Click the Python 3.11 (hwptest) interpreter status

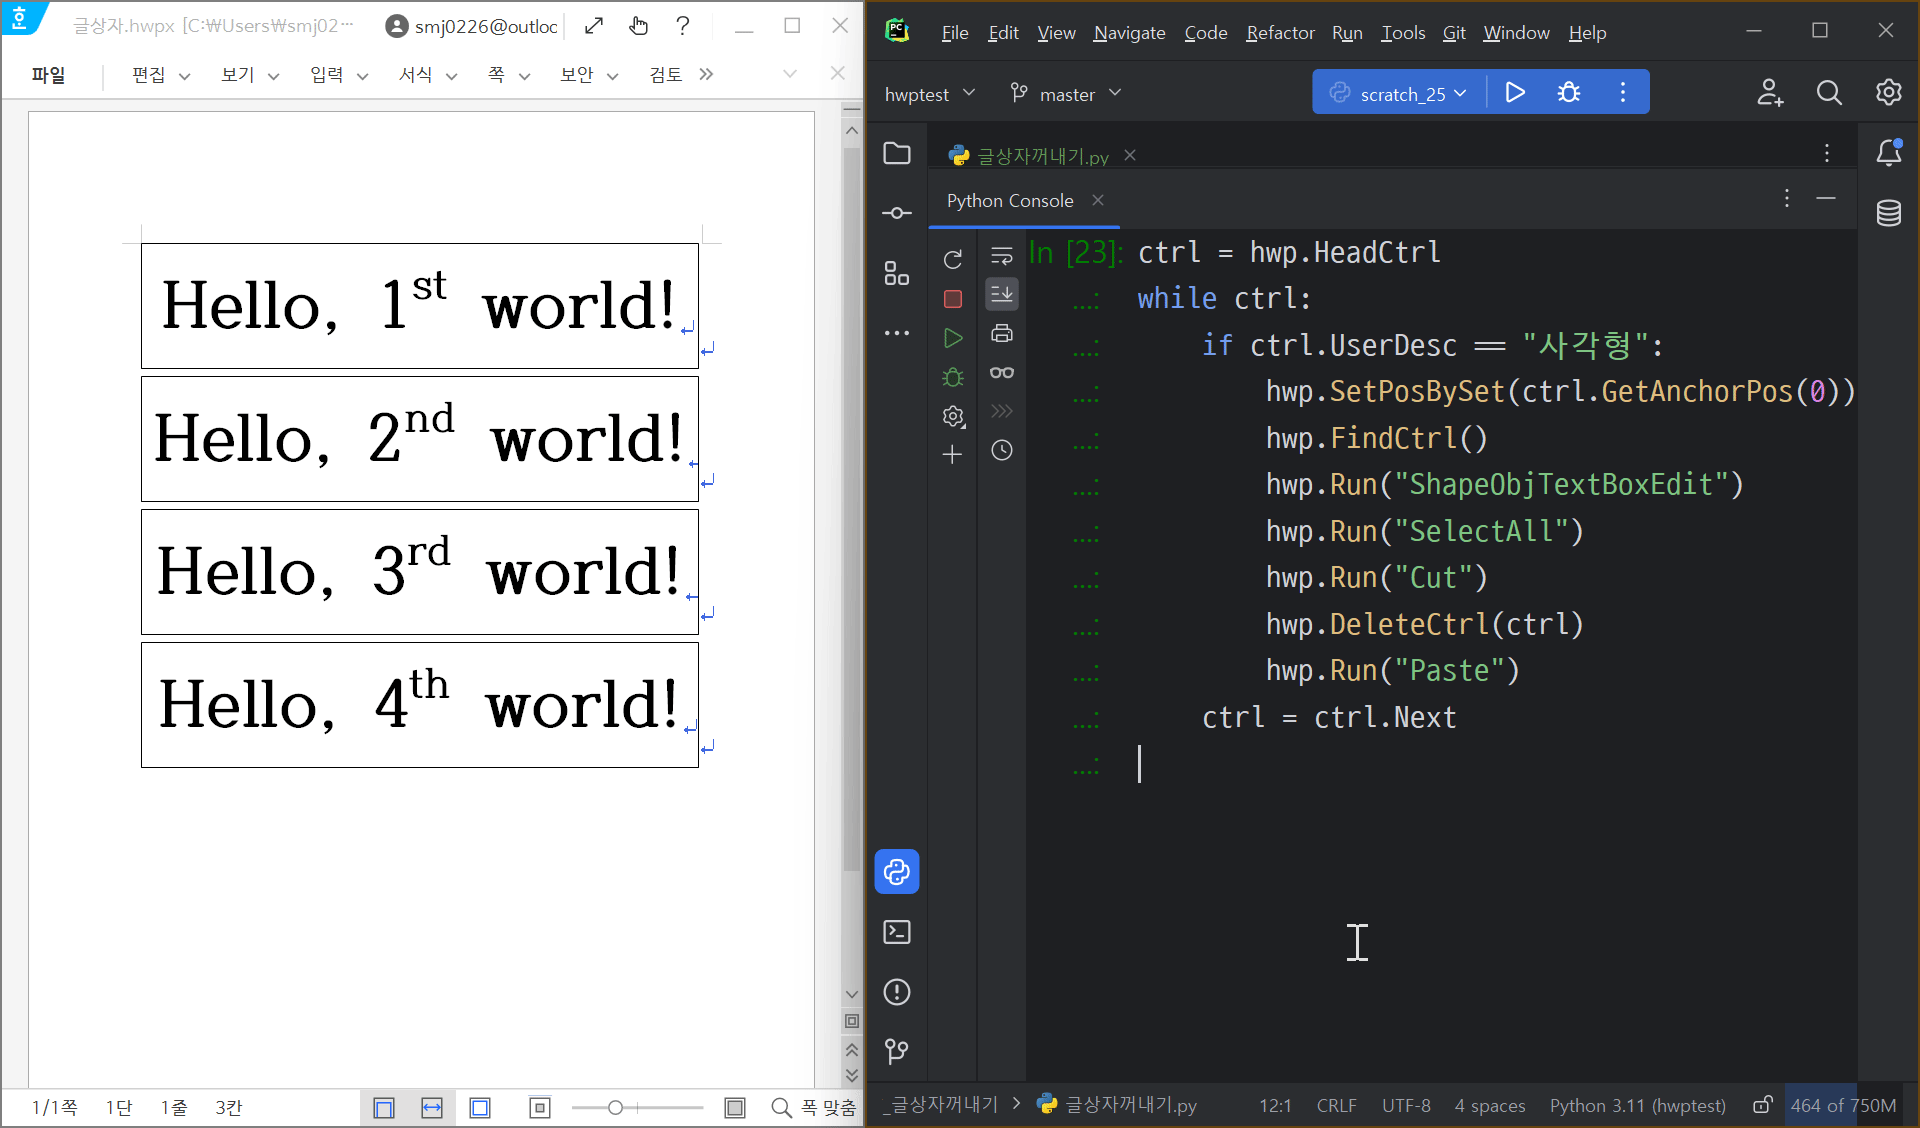click(x=1637, y=1105)
